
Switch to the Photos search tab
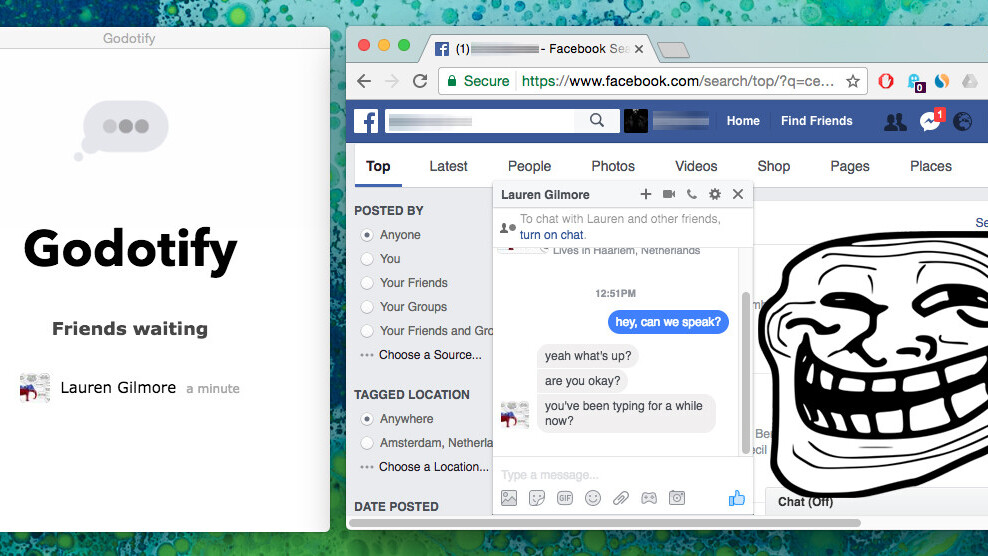(613, 166)
